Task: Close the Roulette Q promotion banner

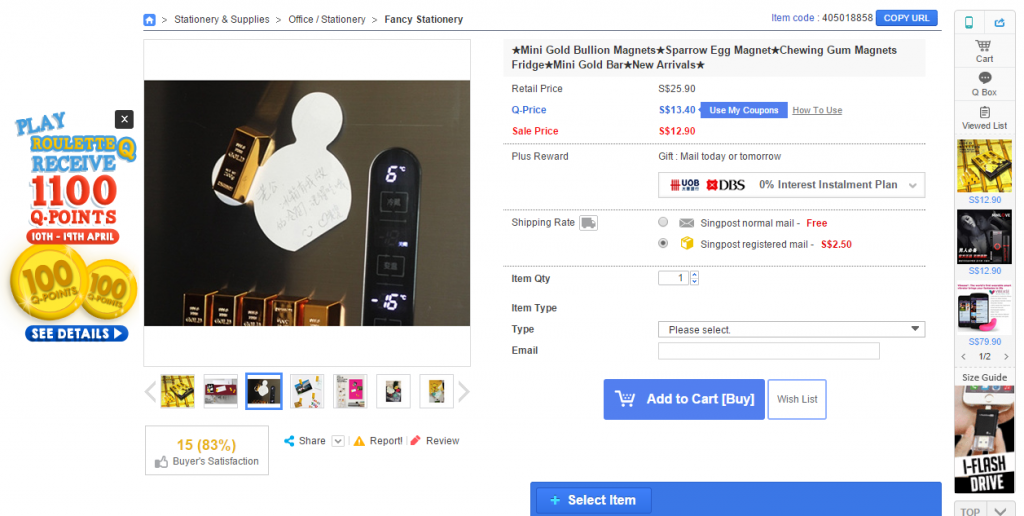Action: pyautogui.click(x=124, y=119)
